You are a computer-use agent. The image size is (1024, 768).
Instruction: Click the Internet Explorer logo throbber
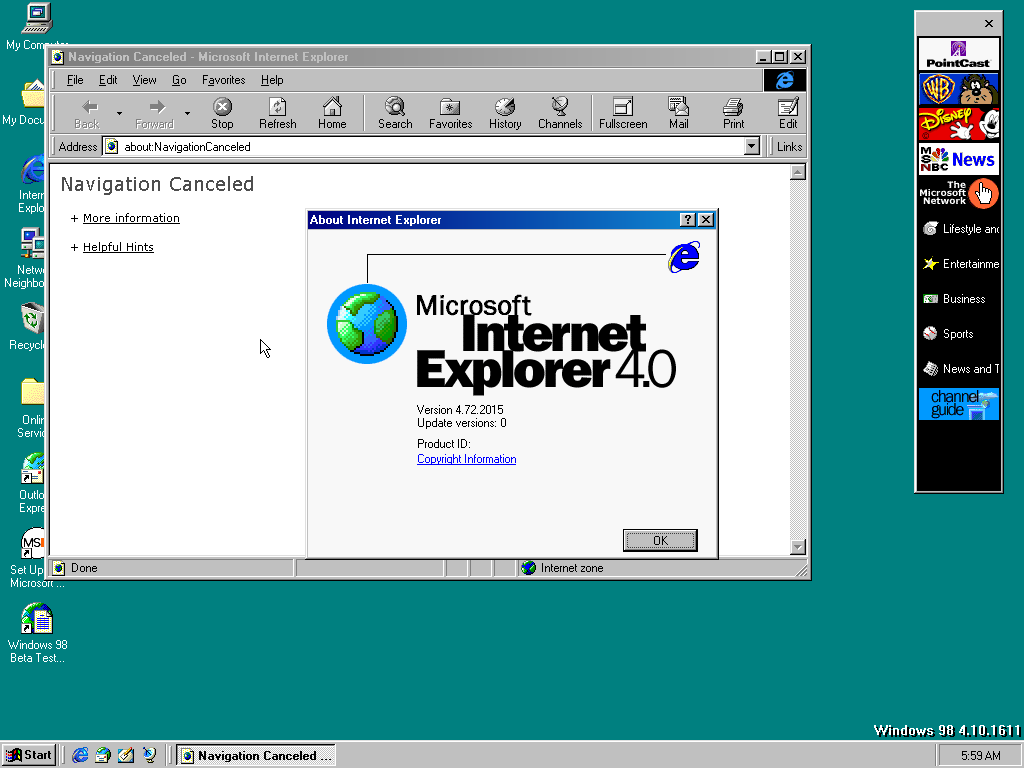click(x=784, y=80)
